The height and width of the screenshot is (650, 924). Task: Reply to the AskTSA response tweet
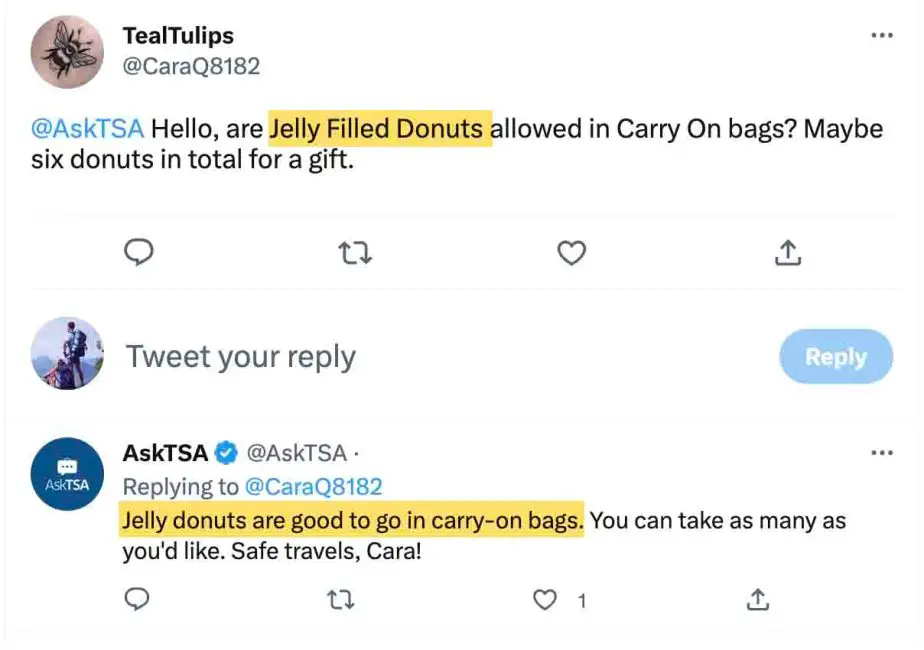pos(138,600)
